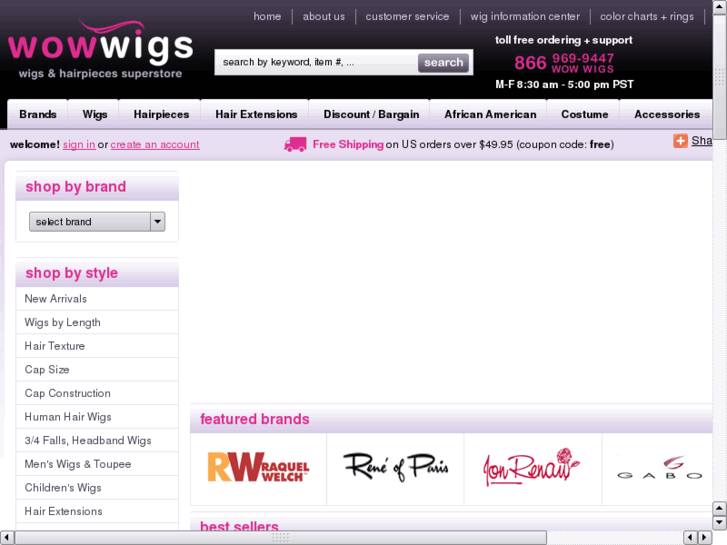Click the horizontal scrollbar thumb
727x545 pixels.
[x=281, y=537]
